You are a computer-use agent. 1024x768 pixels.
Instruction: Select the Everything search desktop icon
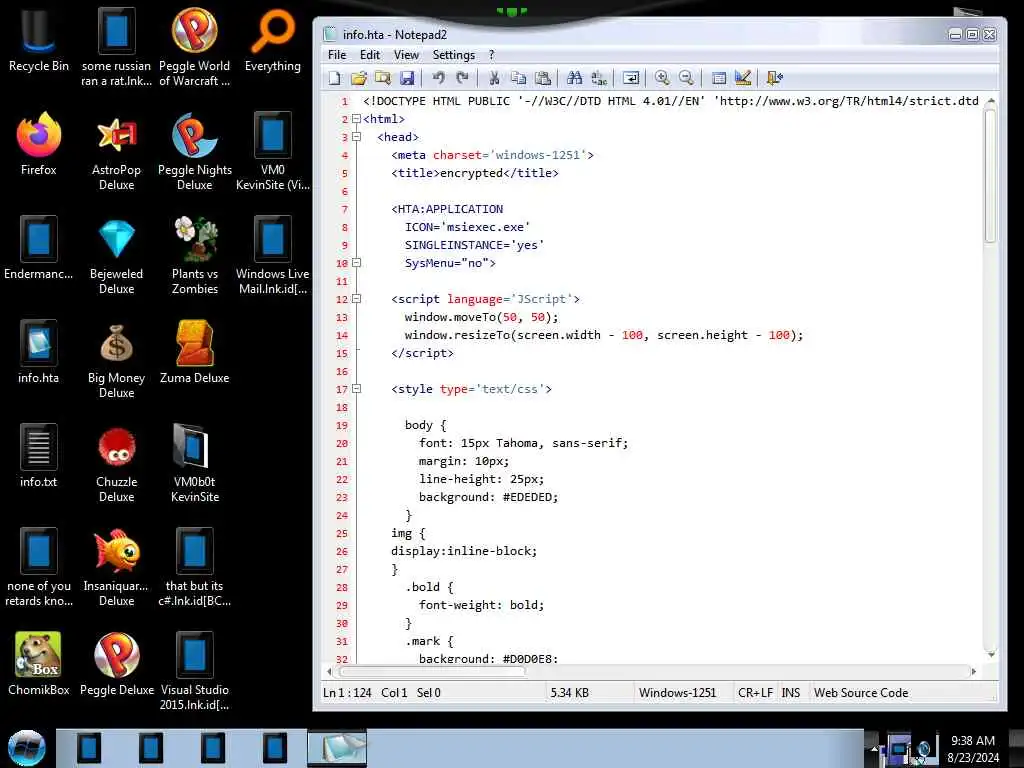[272, 39]
